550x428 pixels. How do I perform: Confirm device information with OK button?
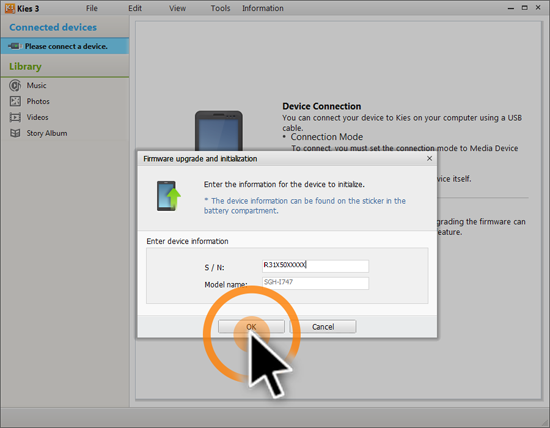pos(251,327)
